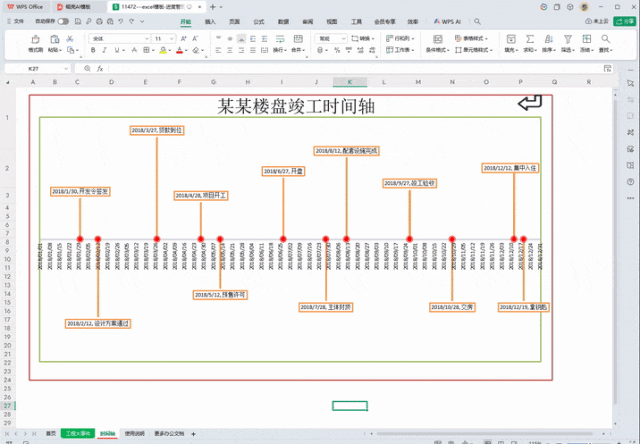Click the AutoSum sigma icon
640x444 pixels.
pos(530,39)
